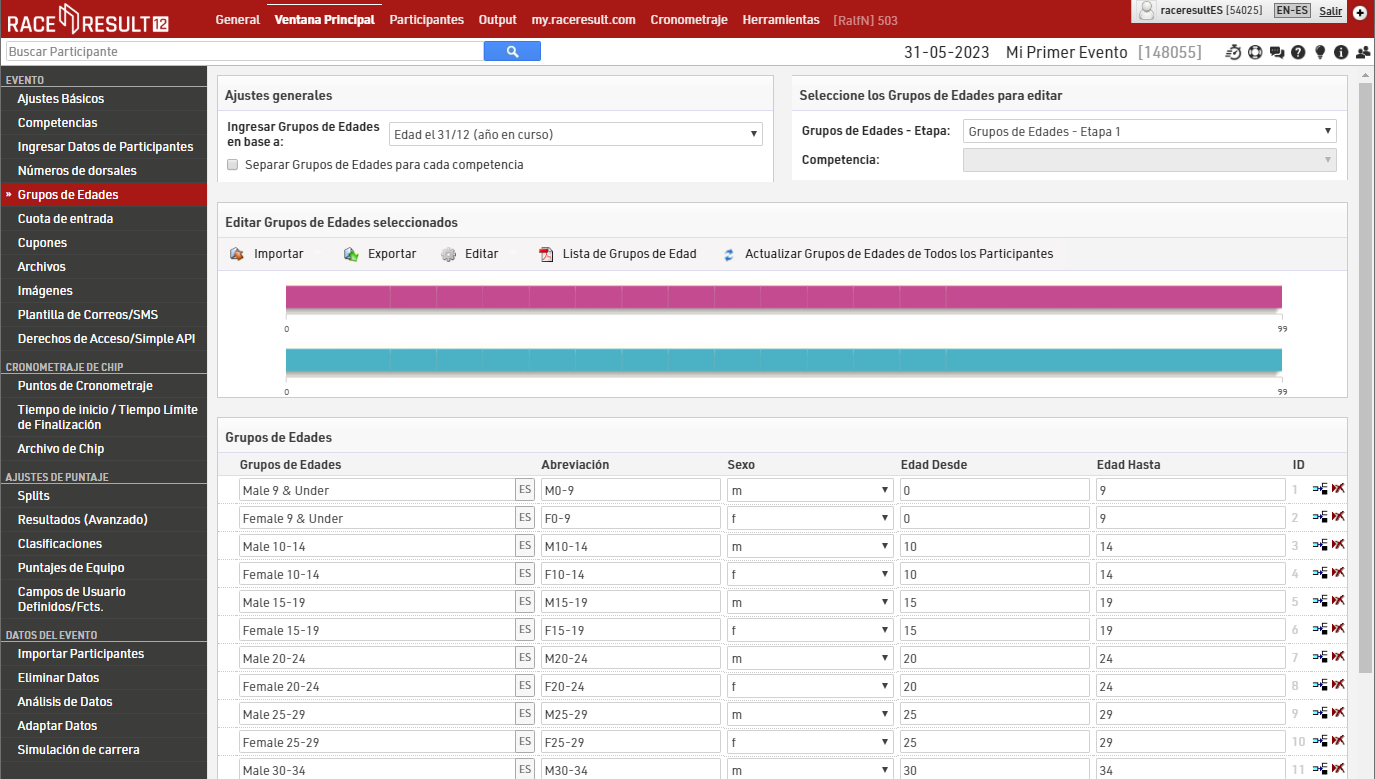Click the light bulb ideas icon

coord(1320,52)
